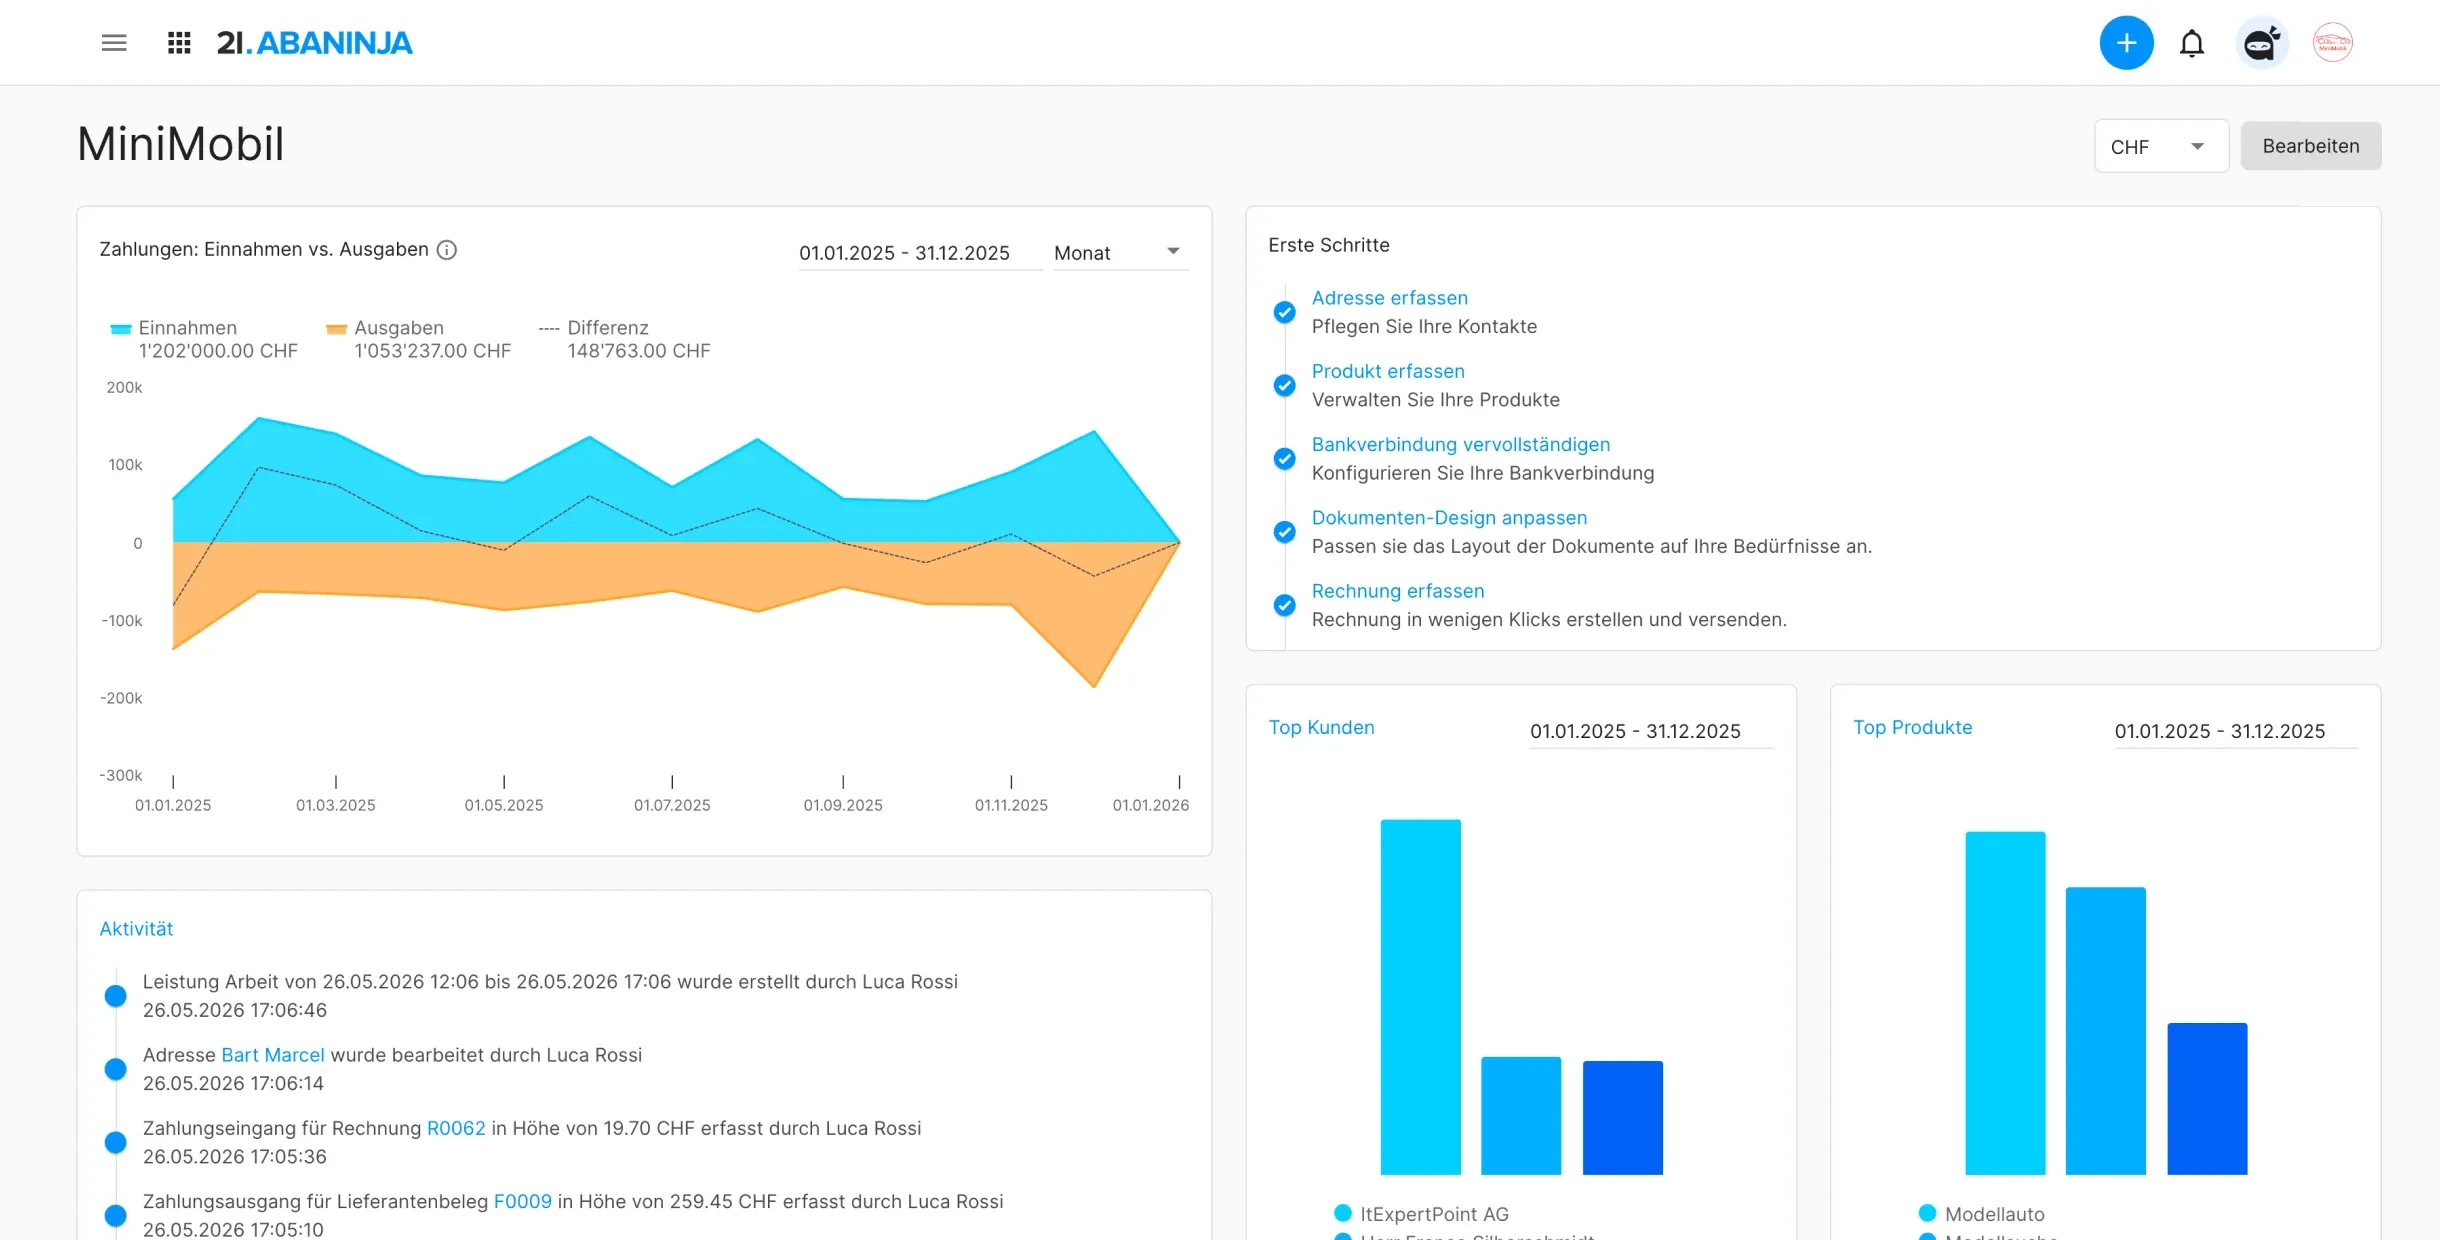Screen dimensions: 2440x1240
Task: Open the Monat interval dropdown
Action: point(1120,253)
